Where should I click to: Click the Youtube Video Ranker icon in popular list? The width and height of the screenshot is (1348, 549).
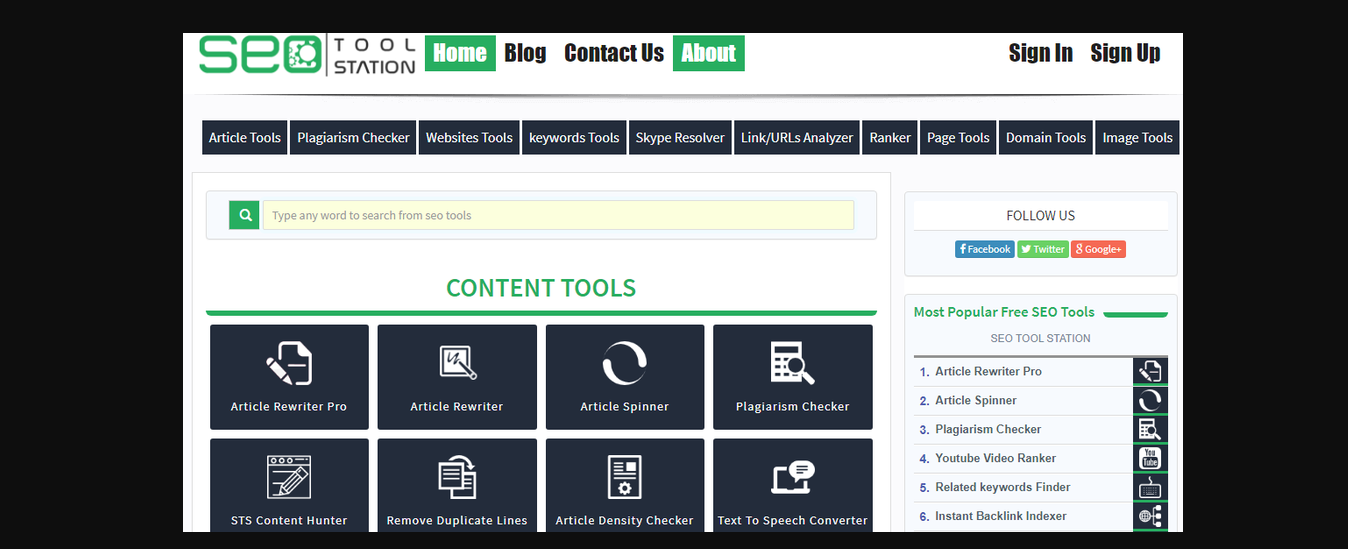point(1150,458)
